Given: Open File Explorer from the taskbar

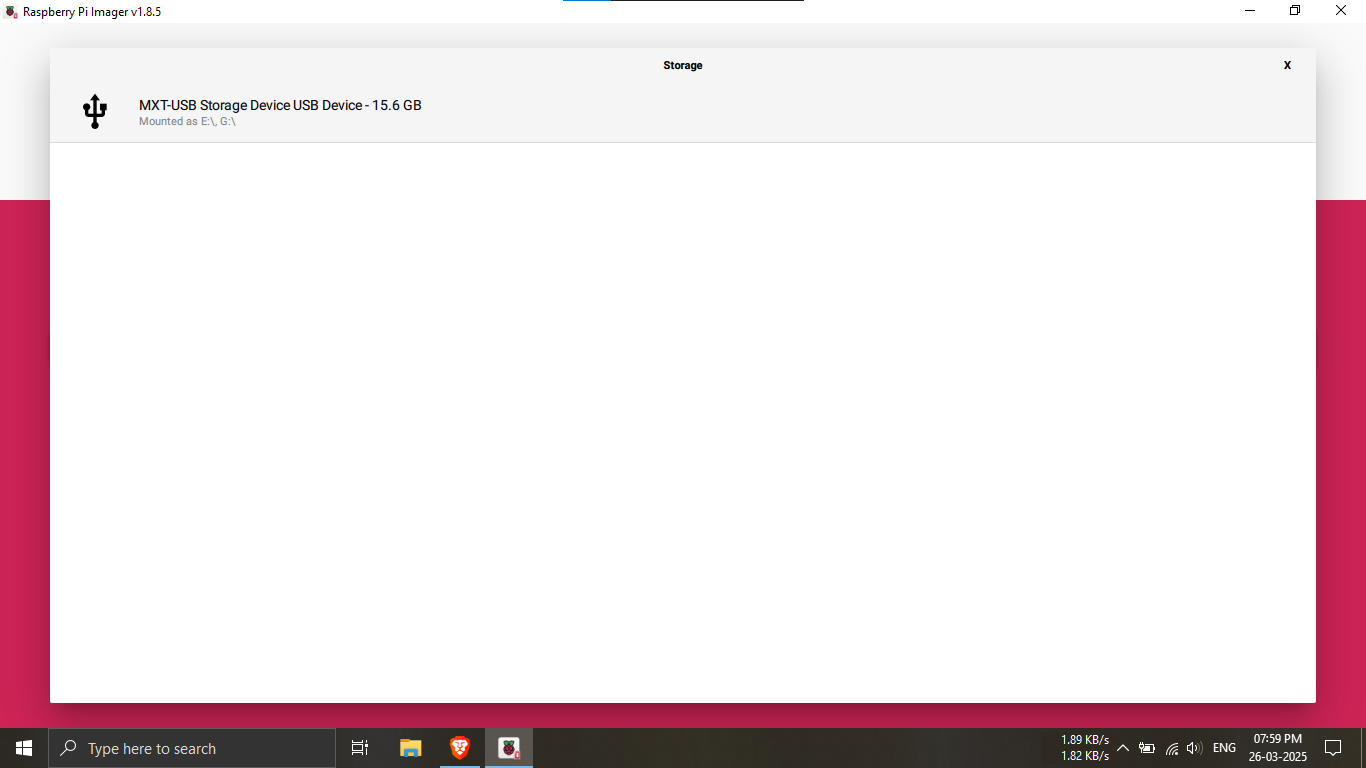Looking at the screenshot, I should coord(410,747).
